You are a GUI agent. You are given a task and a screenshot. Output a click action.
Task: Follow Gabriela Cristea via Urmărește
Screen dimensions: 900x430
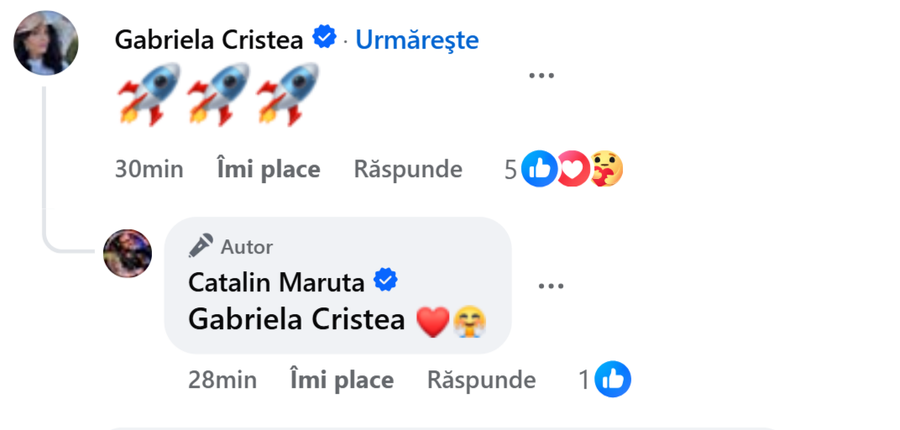click(417, 40)
